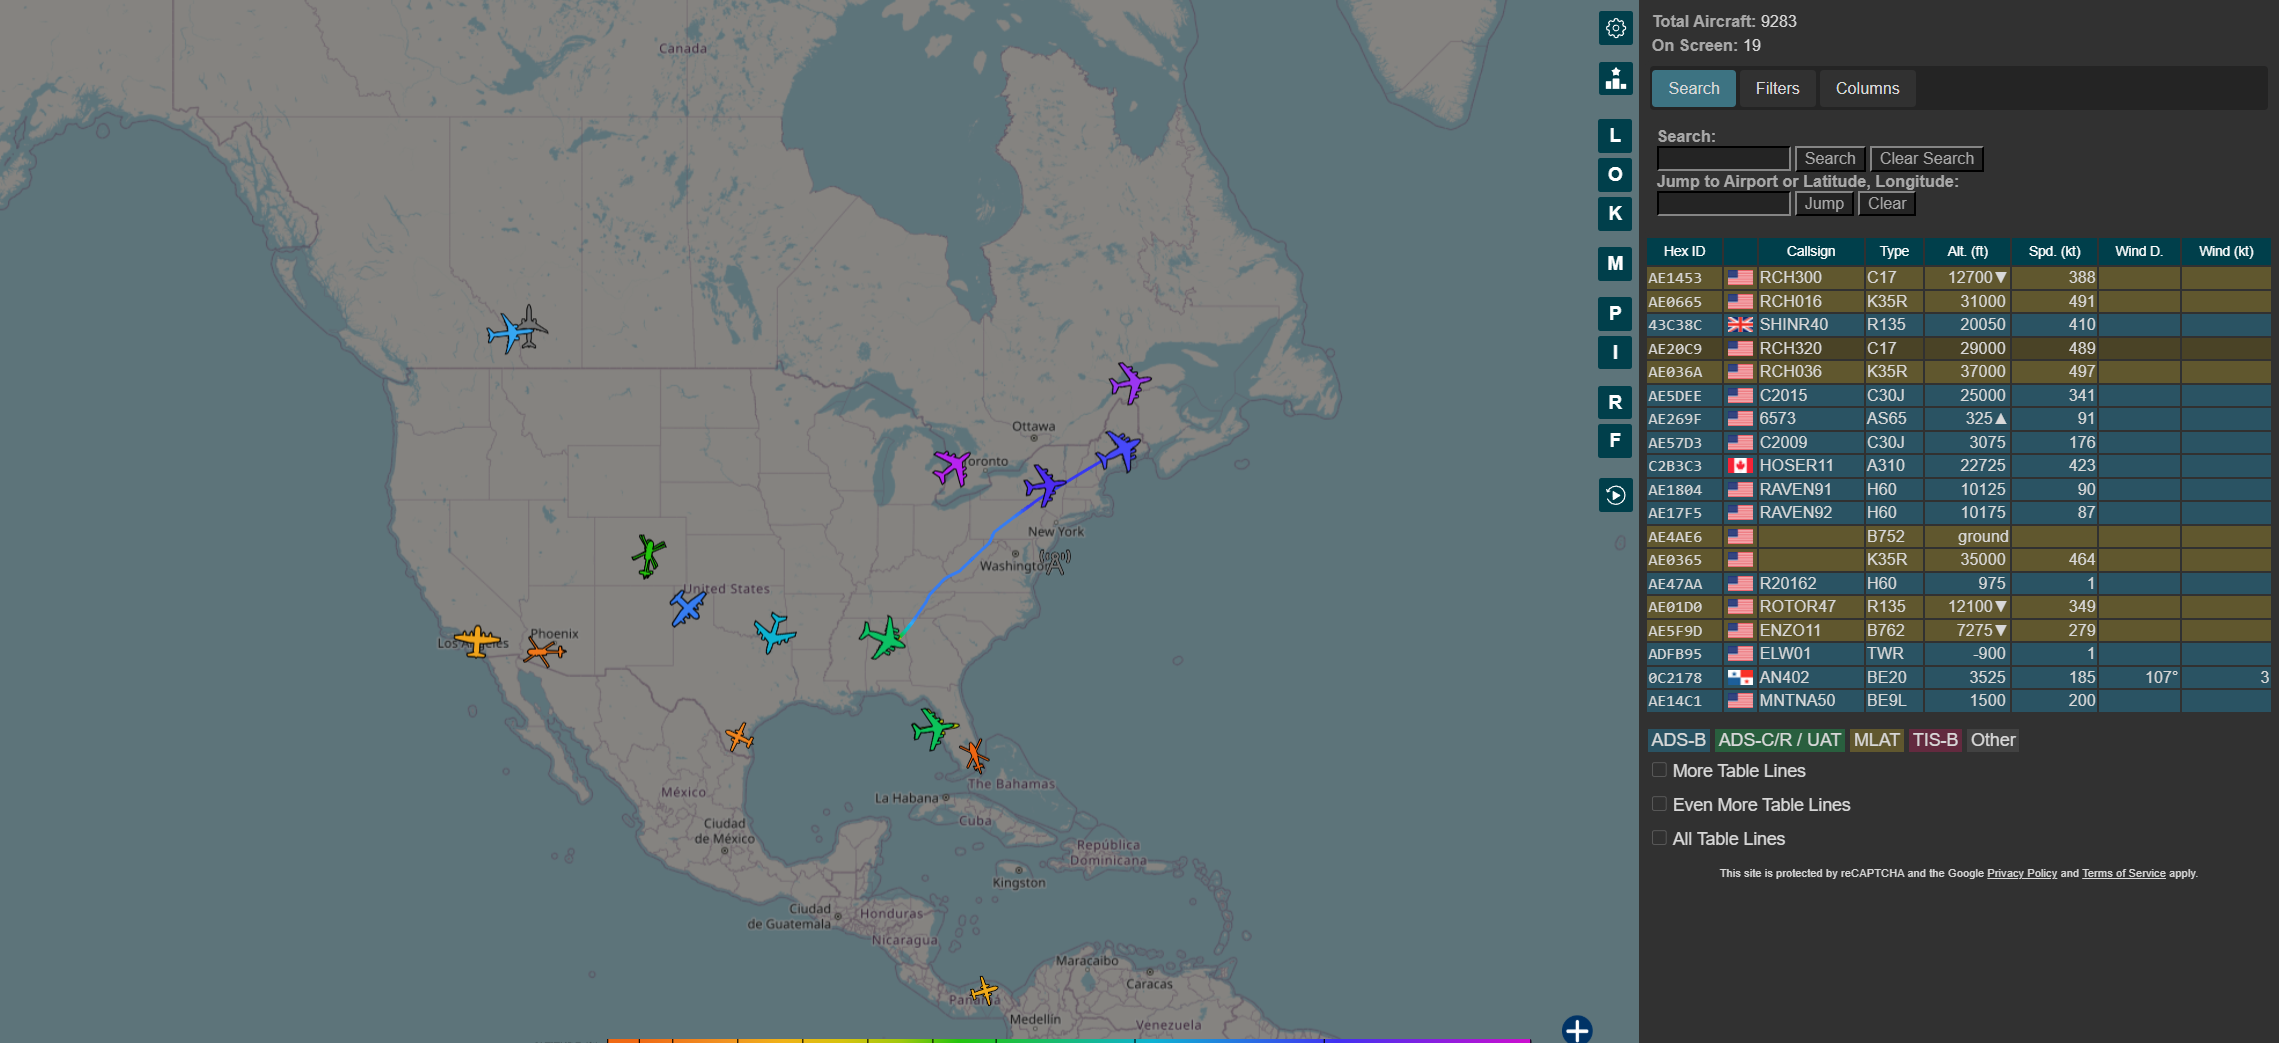Screen dimensions: 2279x1043
Task: Enable Even More Table Lines checkbox
Action: (x=1659, y=804)
